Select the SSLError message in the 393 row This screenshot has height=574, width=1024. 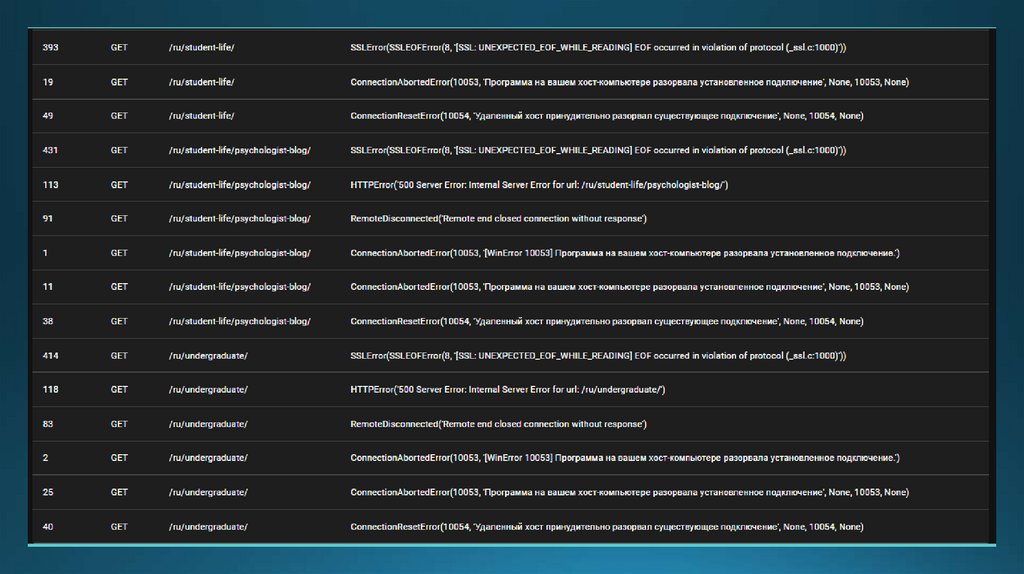click(x=598, y=48)
